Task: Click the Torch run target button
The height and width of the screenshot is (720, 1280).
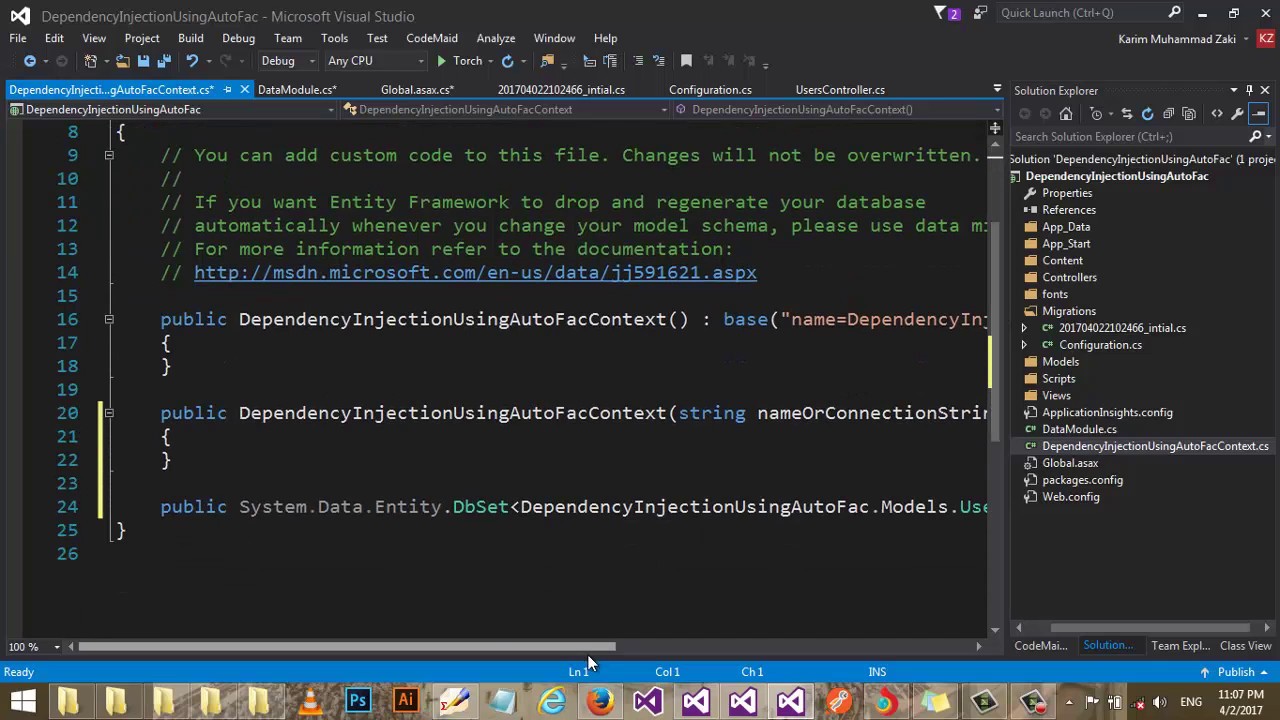Action: pos(467,61)
